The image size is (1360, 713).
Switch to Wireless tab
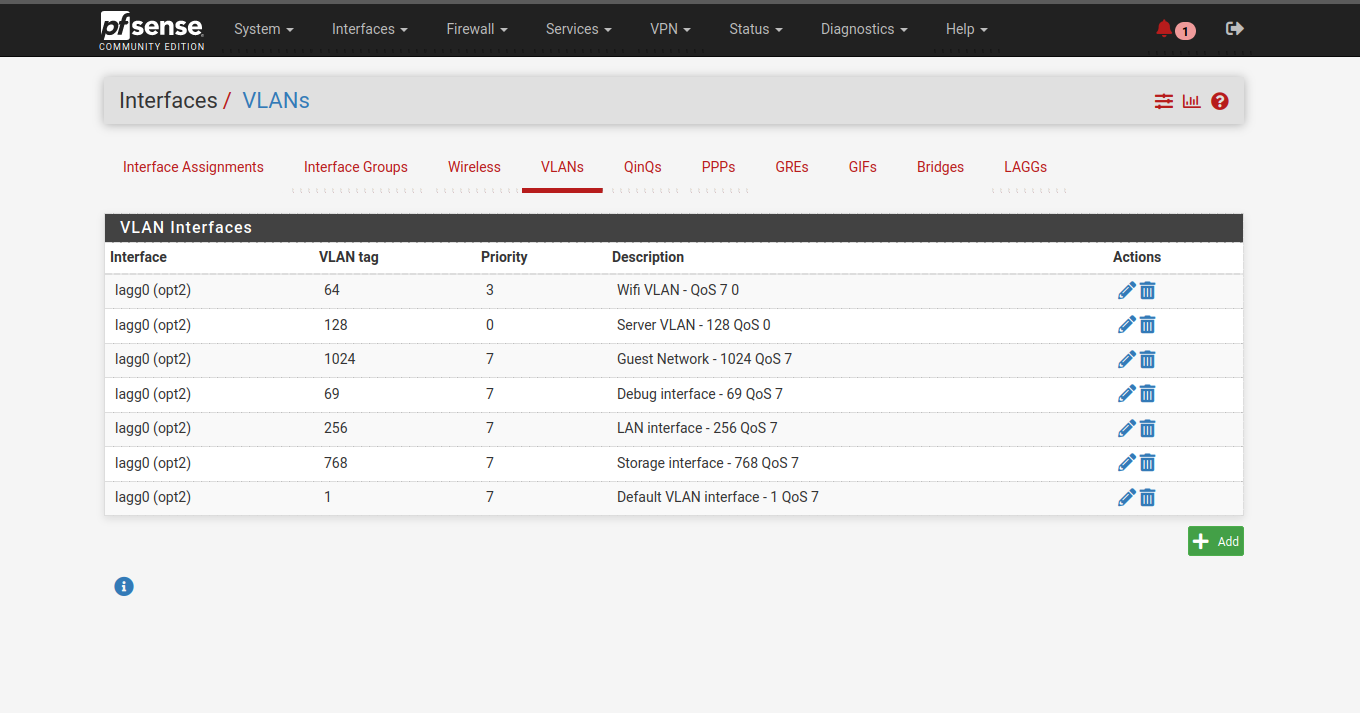(474, 167)
